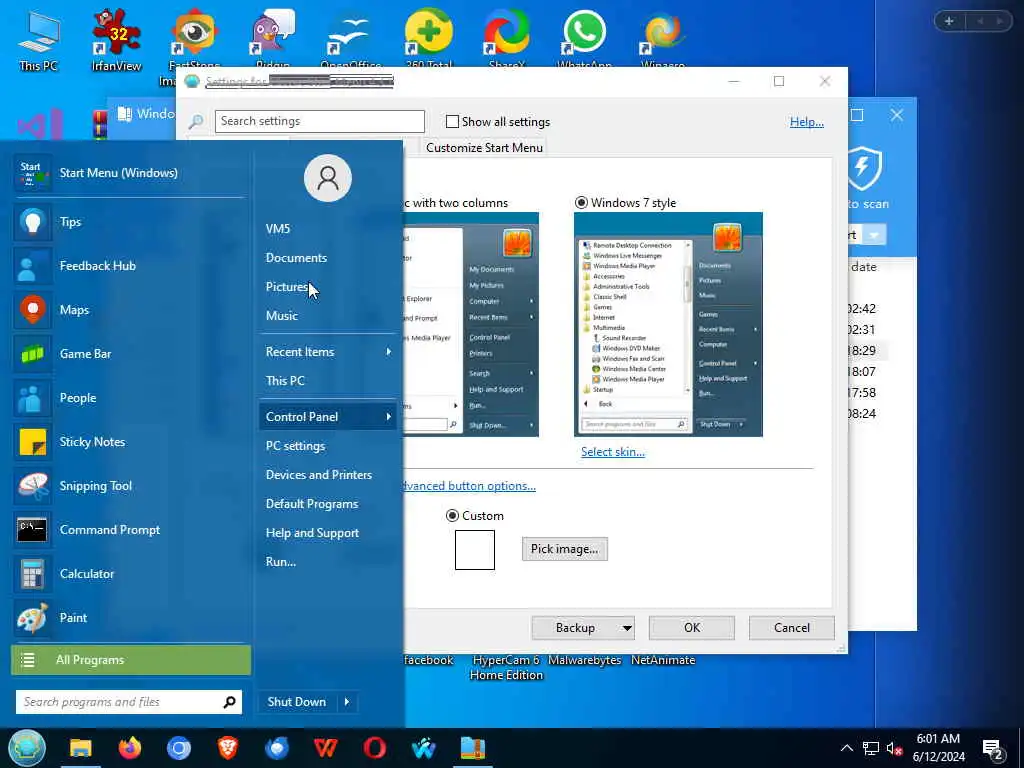
Task: Open Calculator app
Action: (x=131, y=574)
